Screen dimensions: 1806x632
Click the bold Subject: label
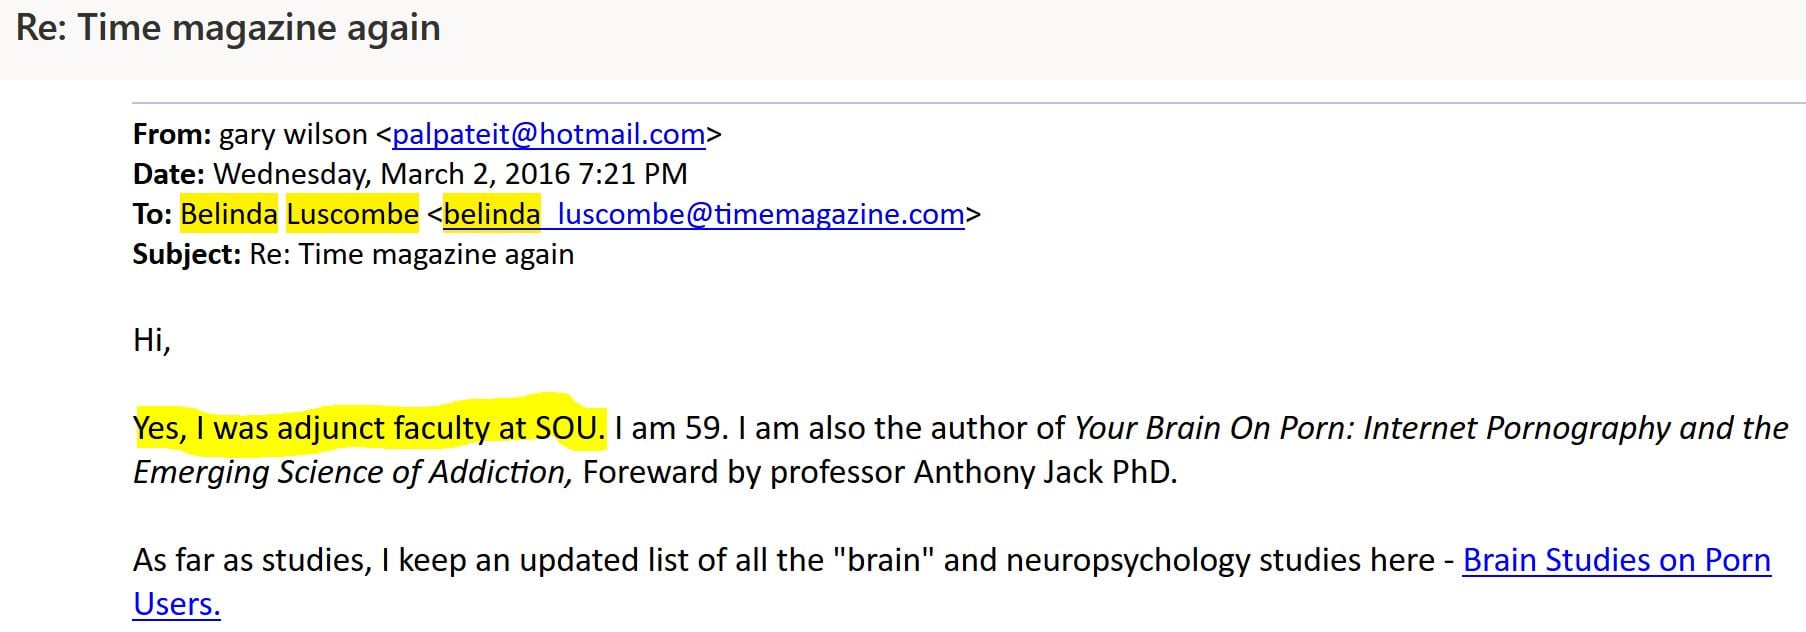pyautogui.click(x=186, y=254)
